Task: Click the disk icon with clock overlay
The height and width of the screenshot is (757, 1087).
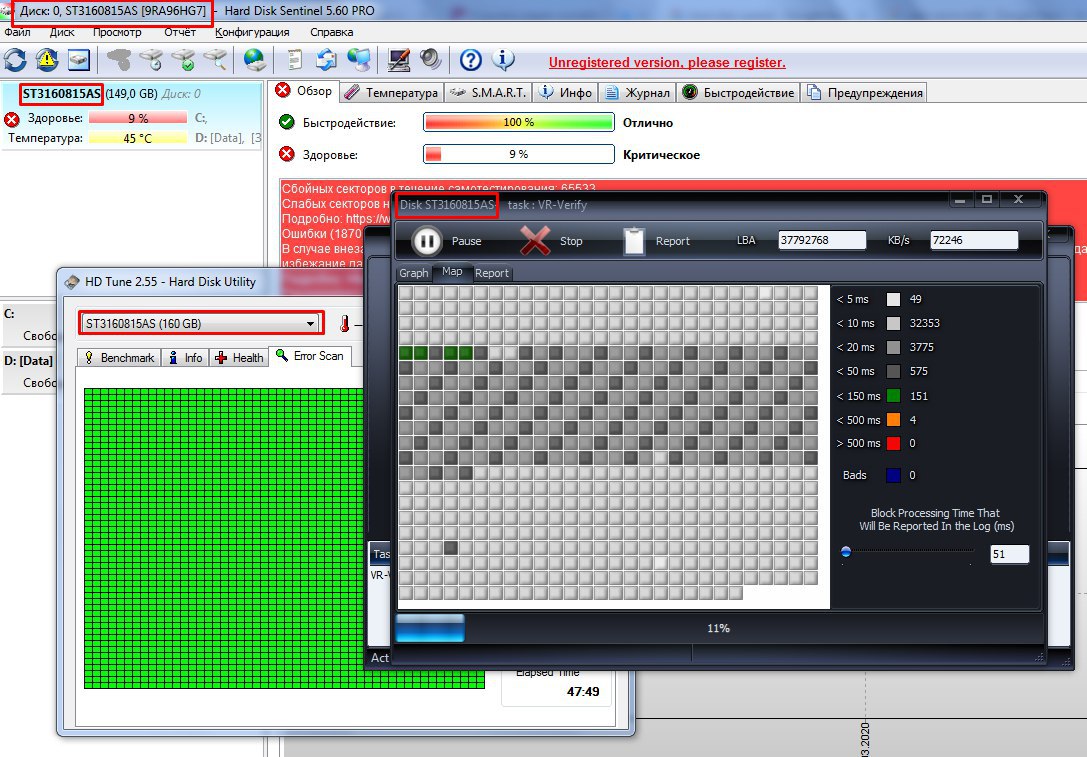Action: (x=151, y=60)
